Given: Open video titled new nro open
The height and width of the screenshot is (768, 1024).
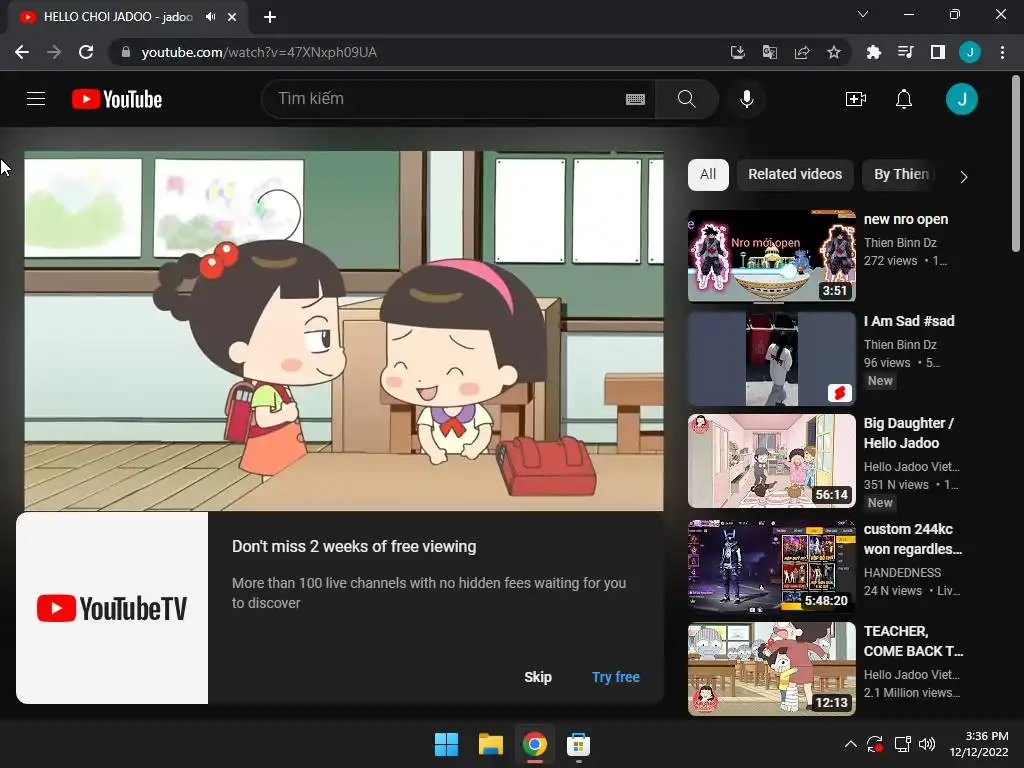Looking at the screenshot, I should pos(905,219).
